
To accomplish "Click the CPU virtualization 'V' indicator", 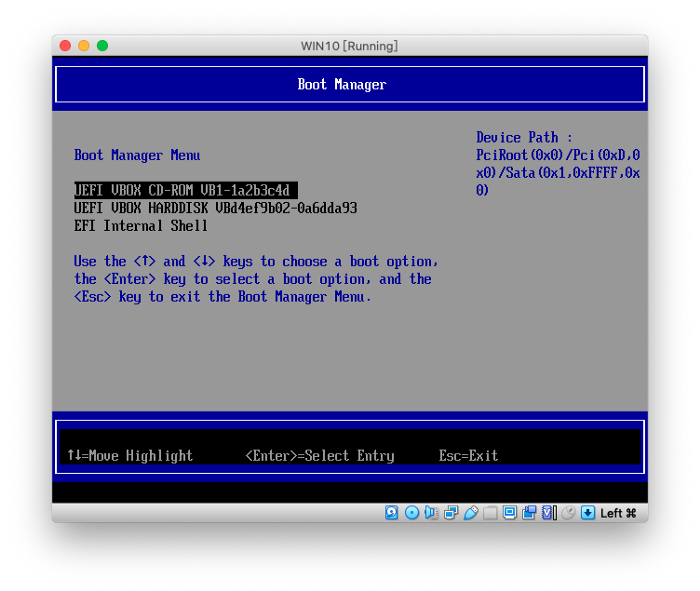I will pos(548,513).
